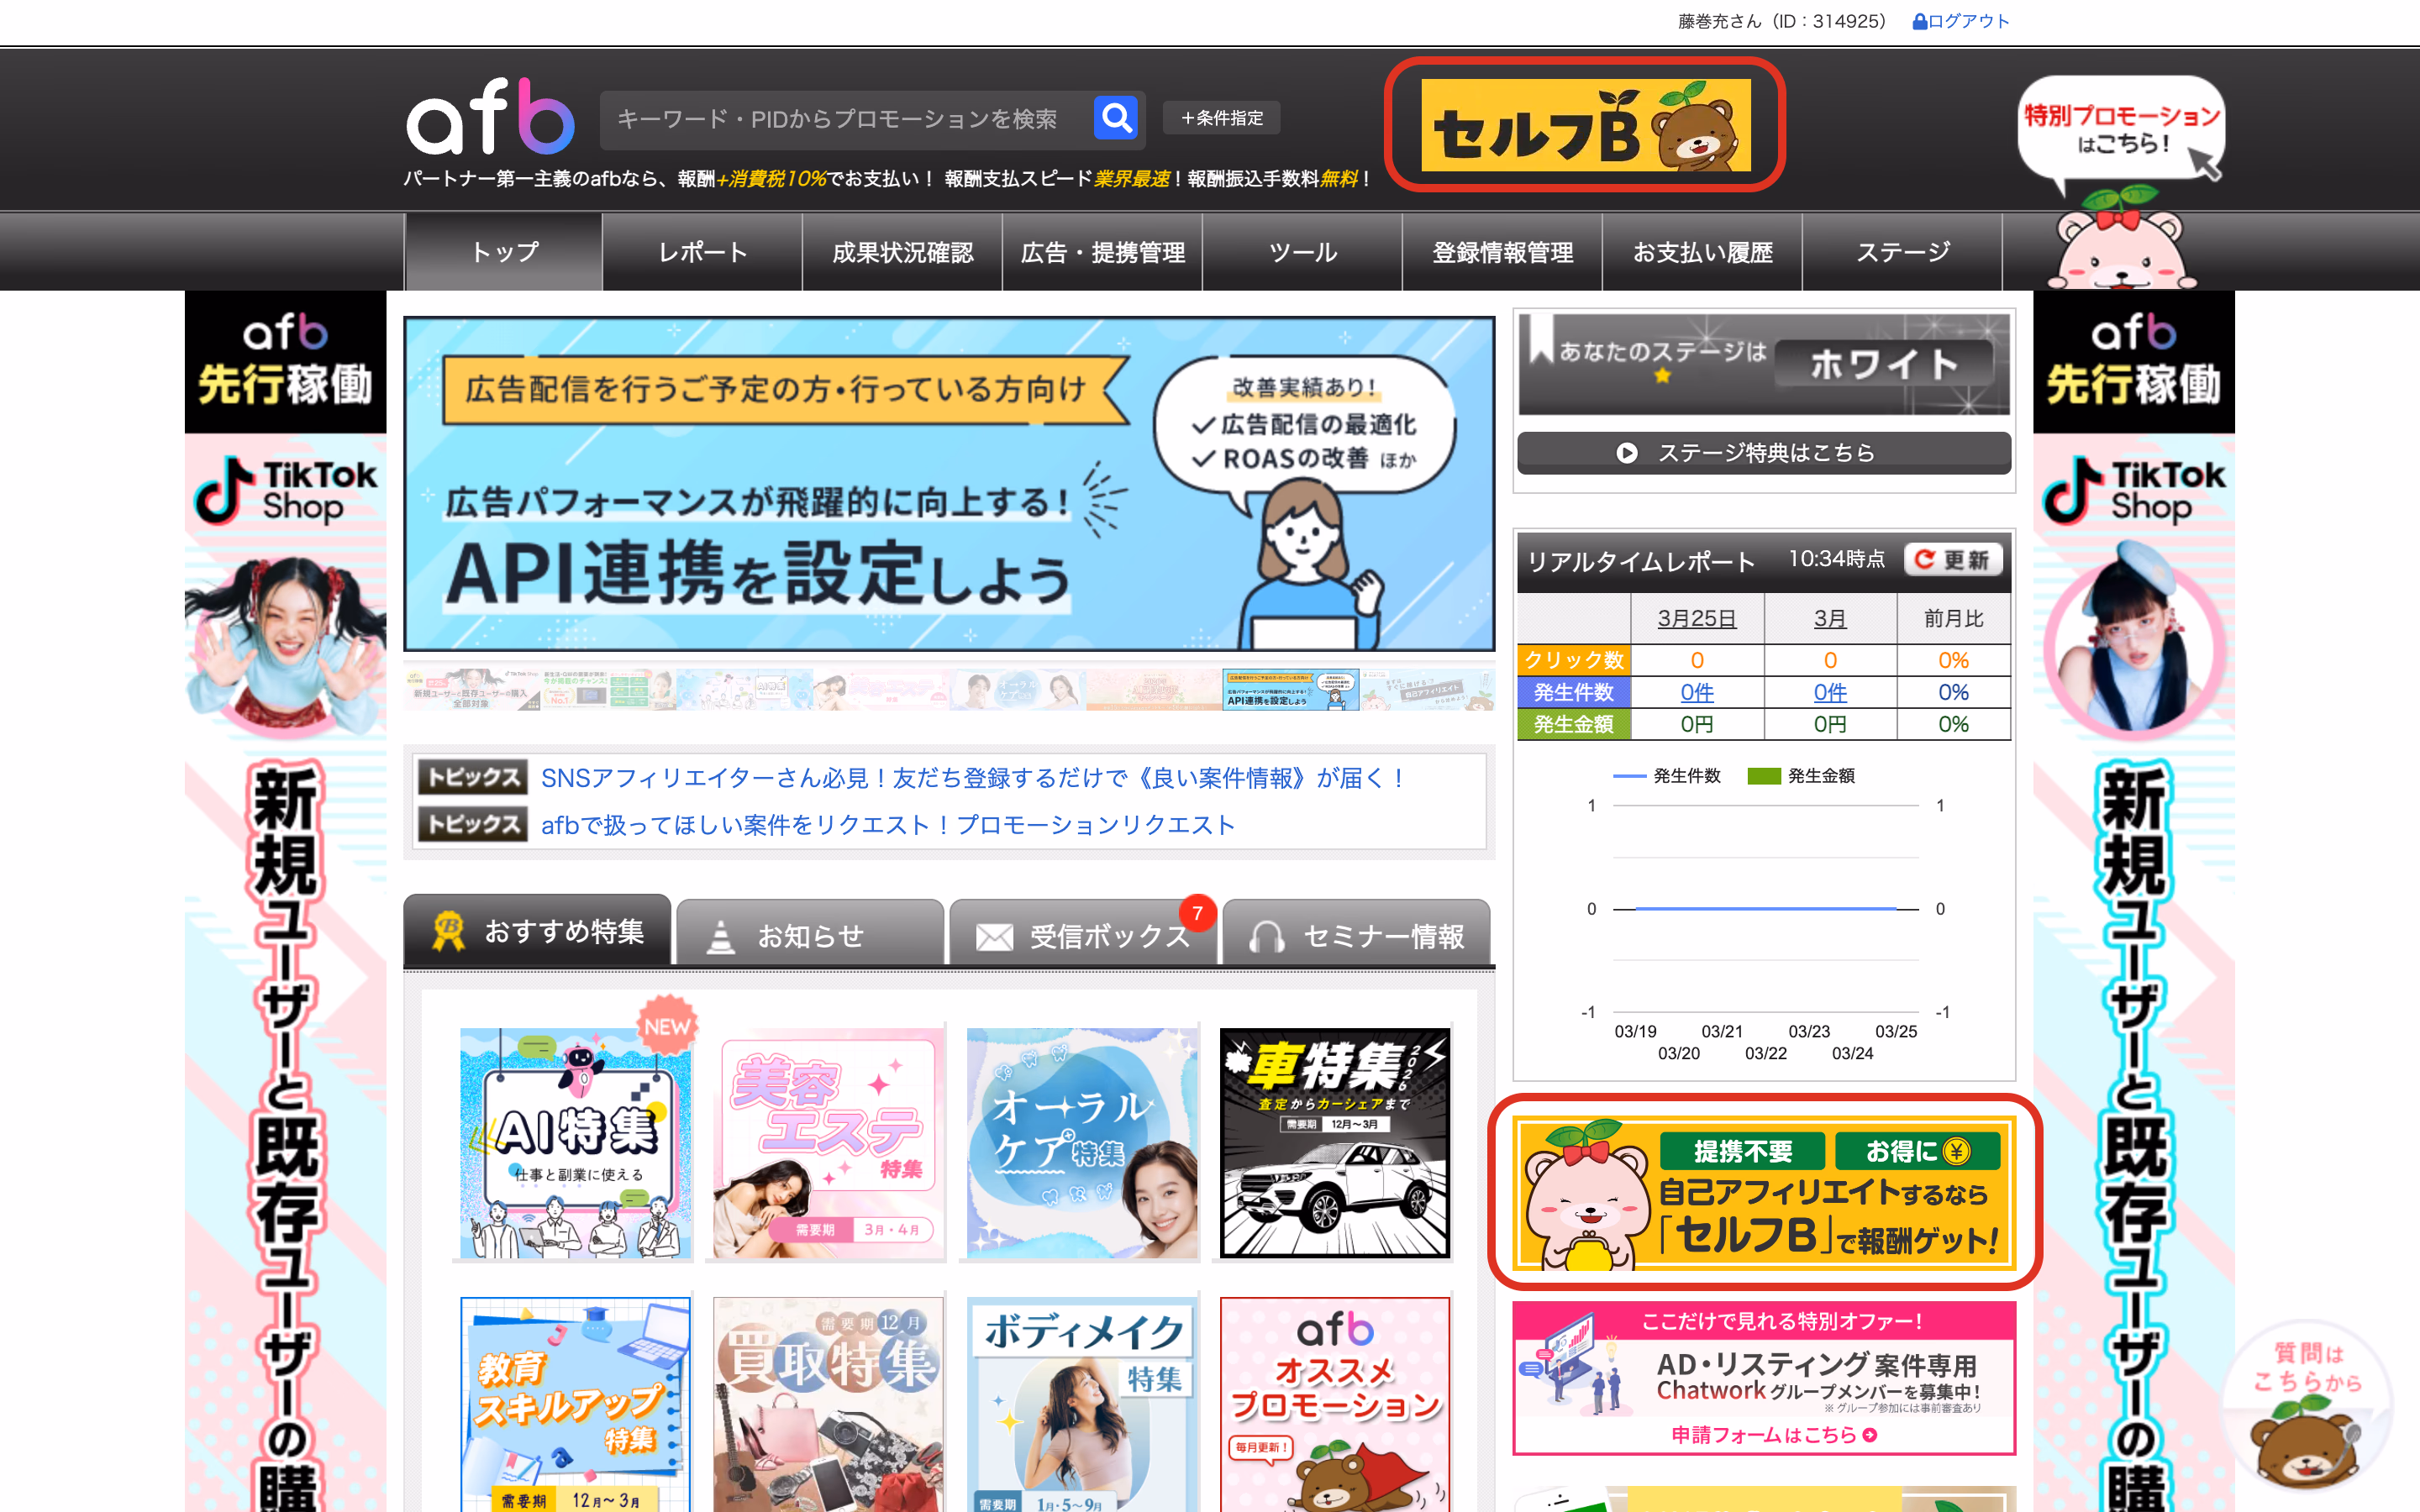Click the ログアウト link
The height and width of the screenshot is (1512, 2420).
(1963, 20)
